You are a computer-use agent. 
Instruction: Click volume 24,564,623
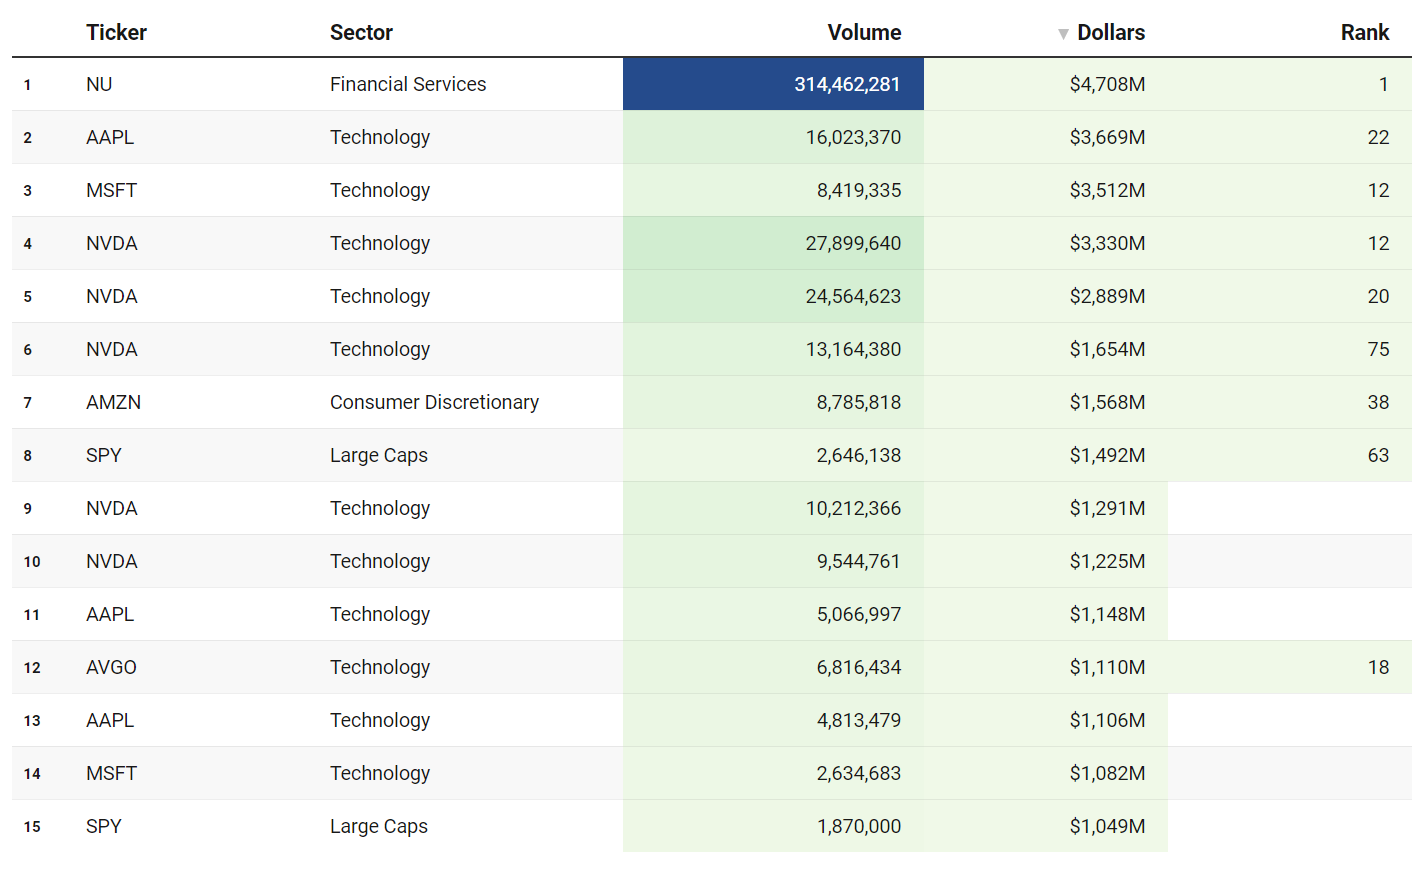[x=853, y=297]
